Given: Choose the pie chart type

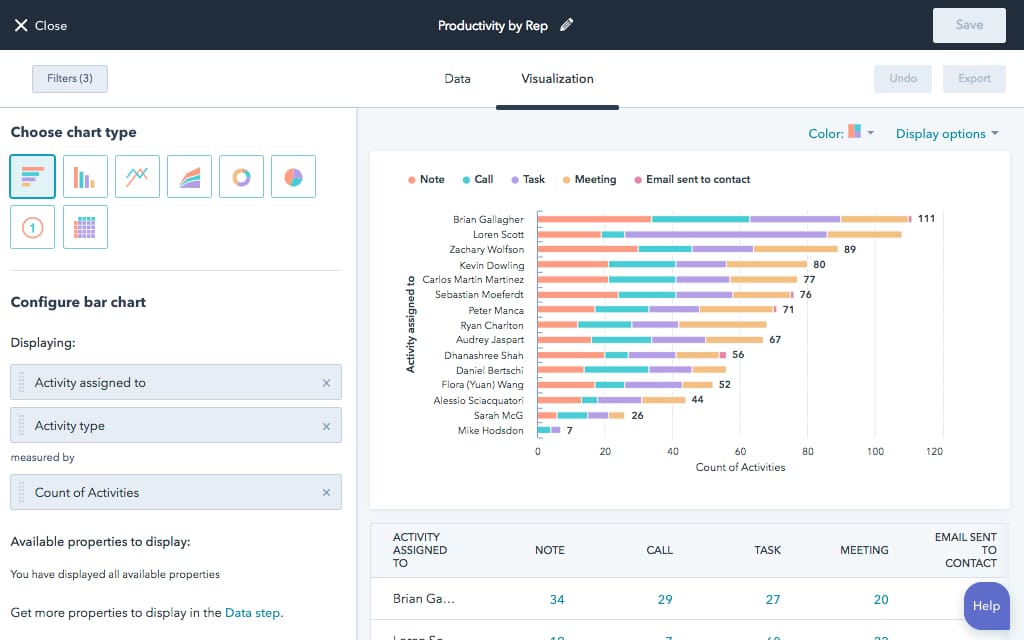Looking at the screenshot, I should coord(293,176).
